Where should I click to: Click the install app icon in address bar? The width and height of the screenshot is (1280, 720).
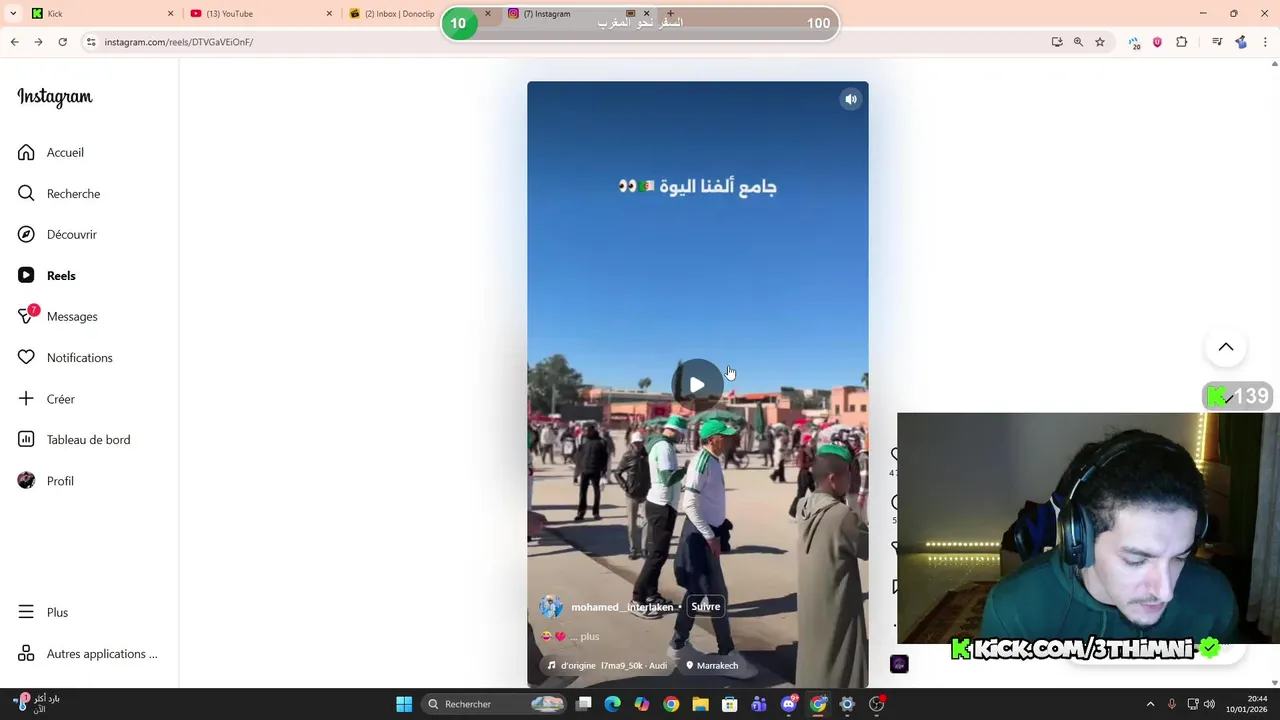pyautogui.click(x=1057, y=42)
